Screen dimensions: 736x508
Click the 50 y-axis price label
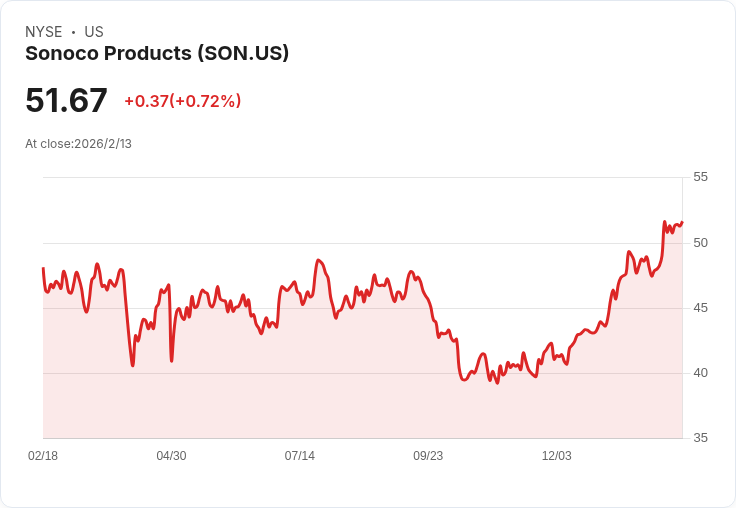[700, 243]
